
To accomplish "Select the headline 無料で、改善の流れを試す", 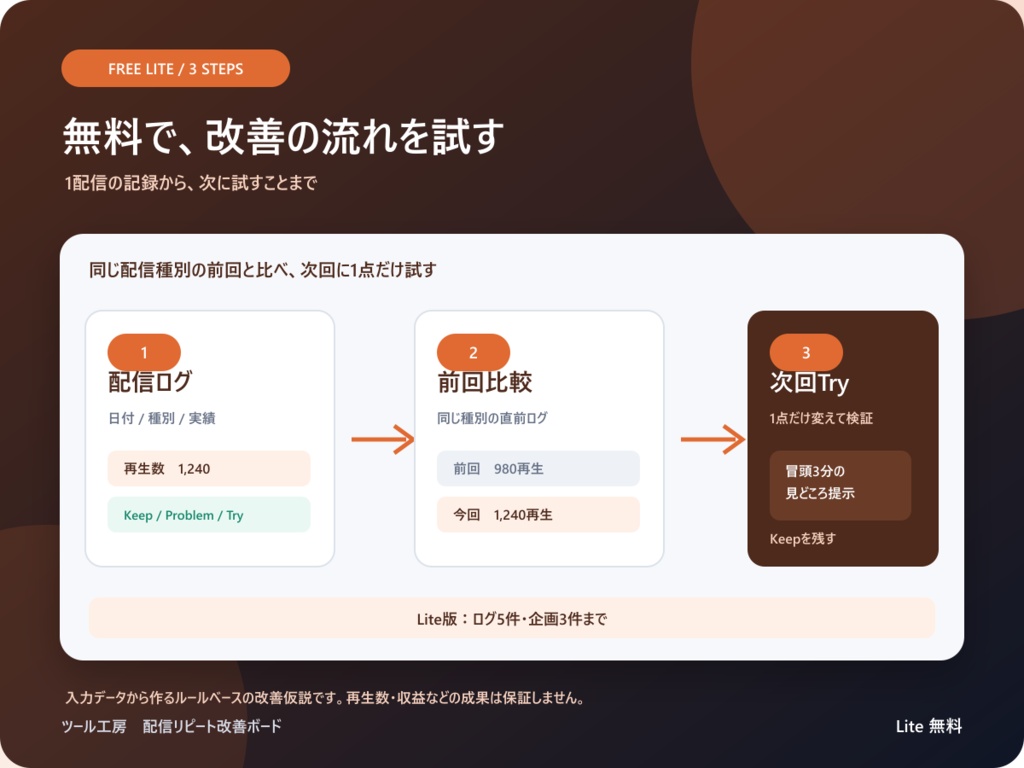I will pos(283,136).
